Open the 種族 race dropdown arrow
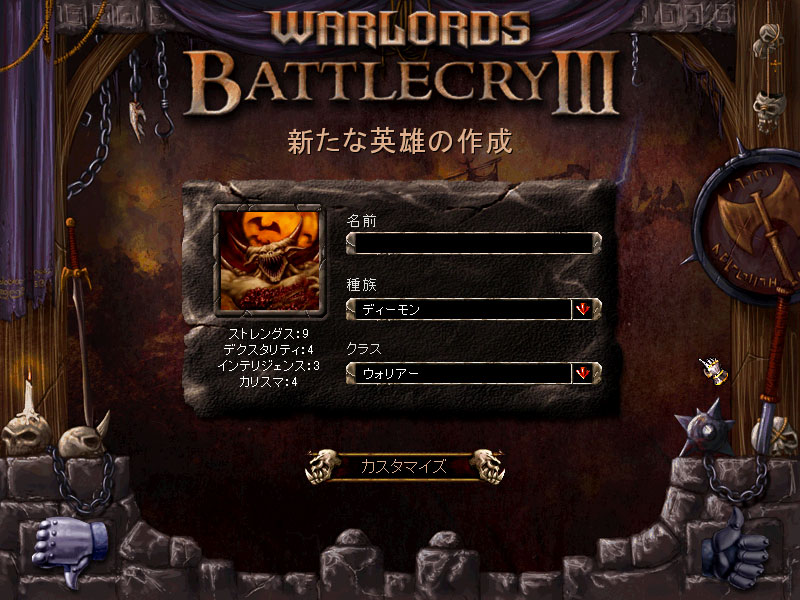The height and width of the screenshot is (600, 800). 583,309
